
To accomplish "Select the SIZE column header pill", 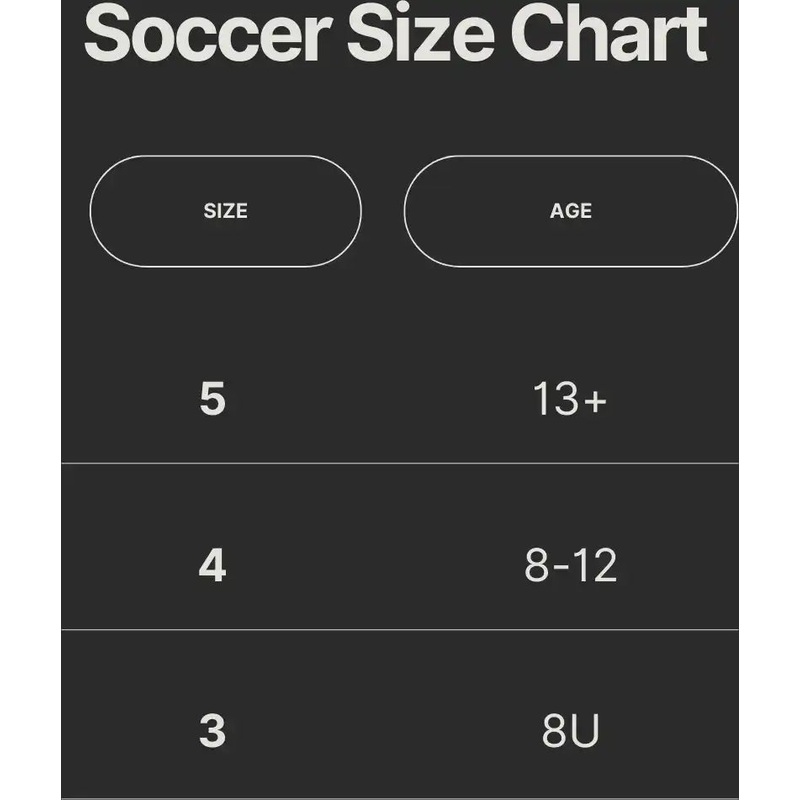I will tap(225, 211).
